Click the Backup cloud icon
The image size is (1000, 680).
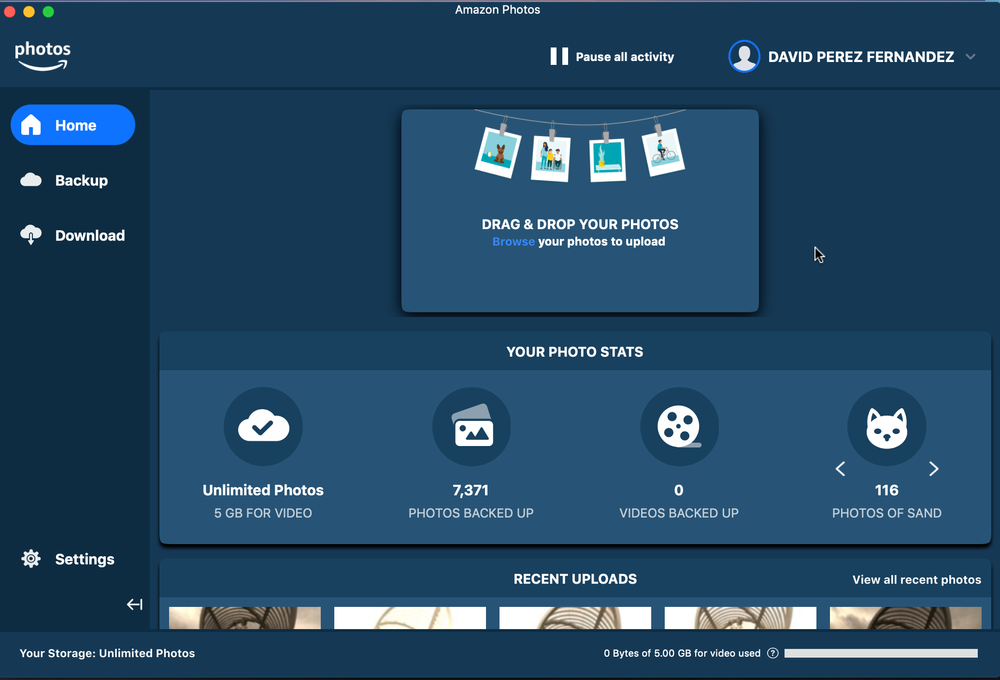tap(31, 180)
